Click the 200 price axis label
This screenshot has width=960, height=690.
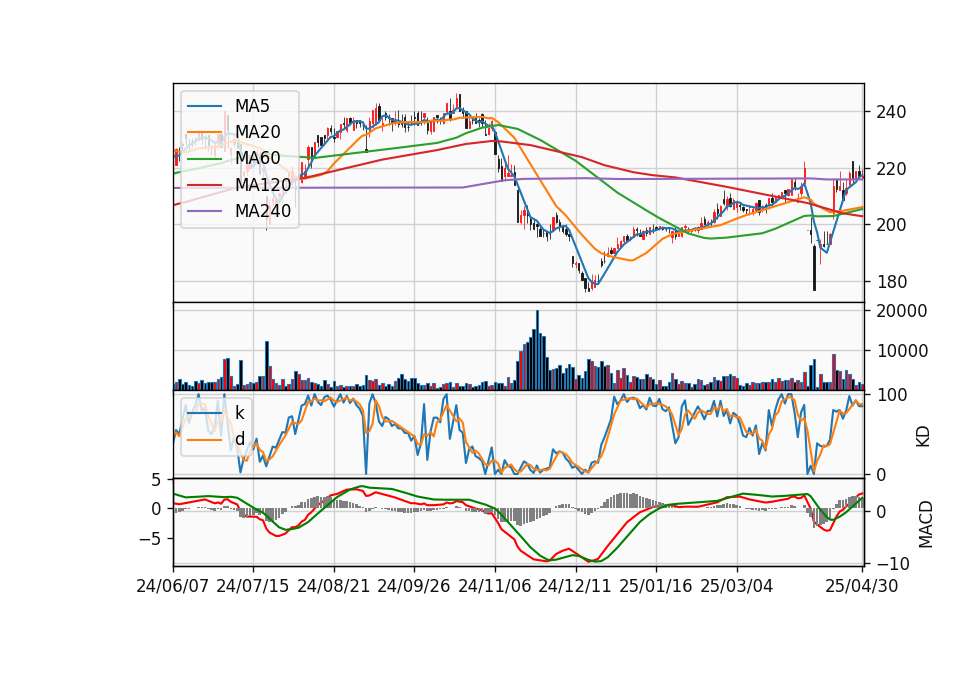click(891, 225)
